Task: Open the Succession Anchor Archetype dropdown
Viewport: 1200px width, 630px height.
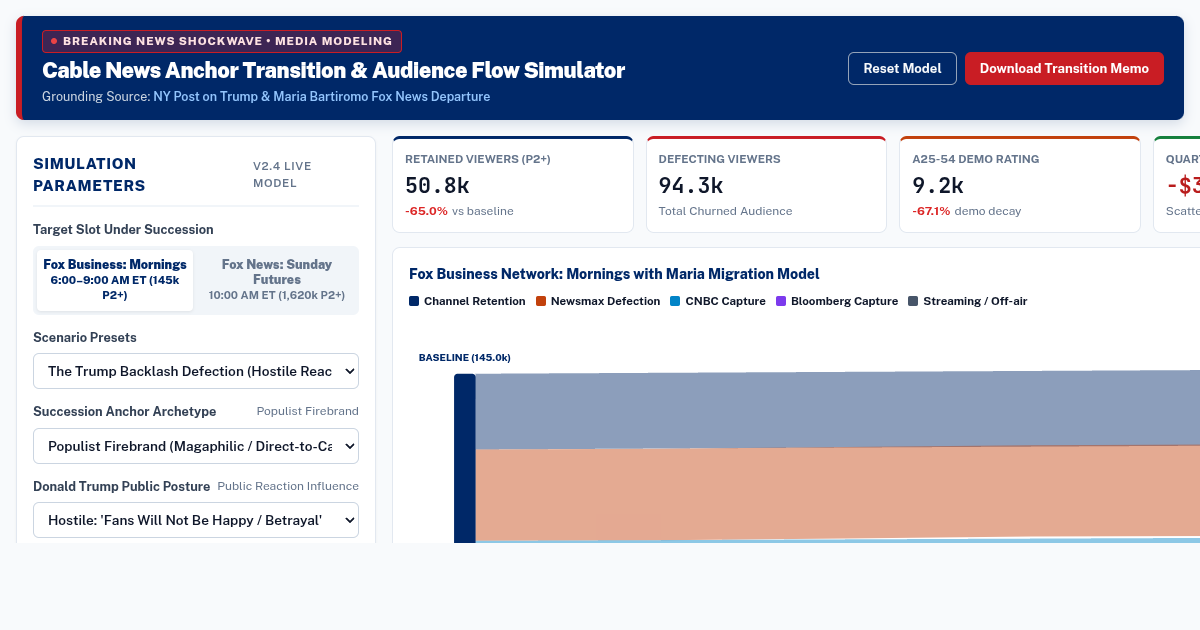Action: coord(196,446)
